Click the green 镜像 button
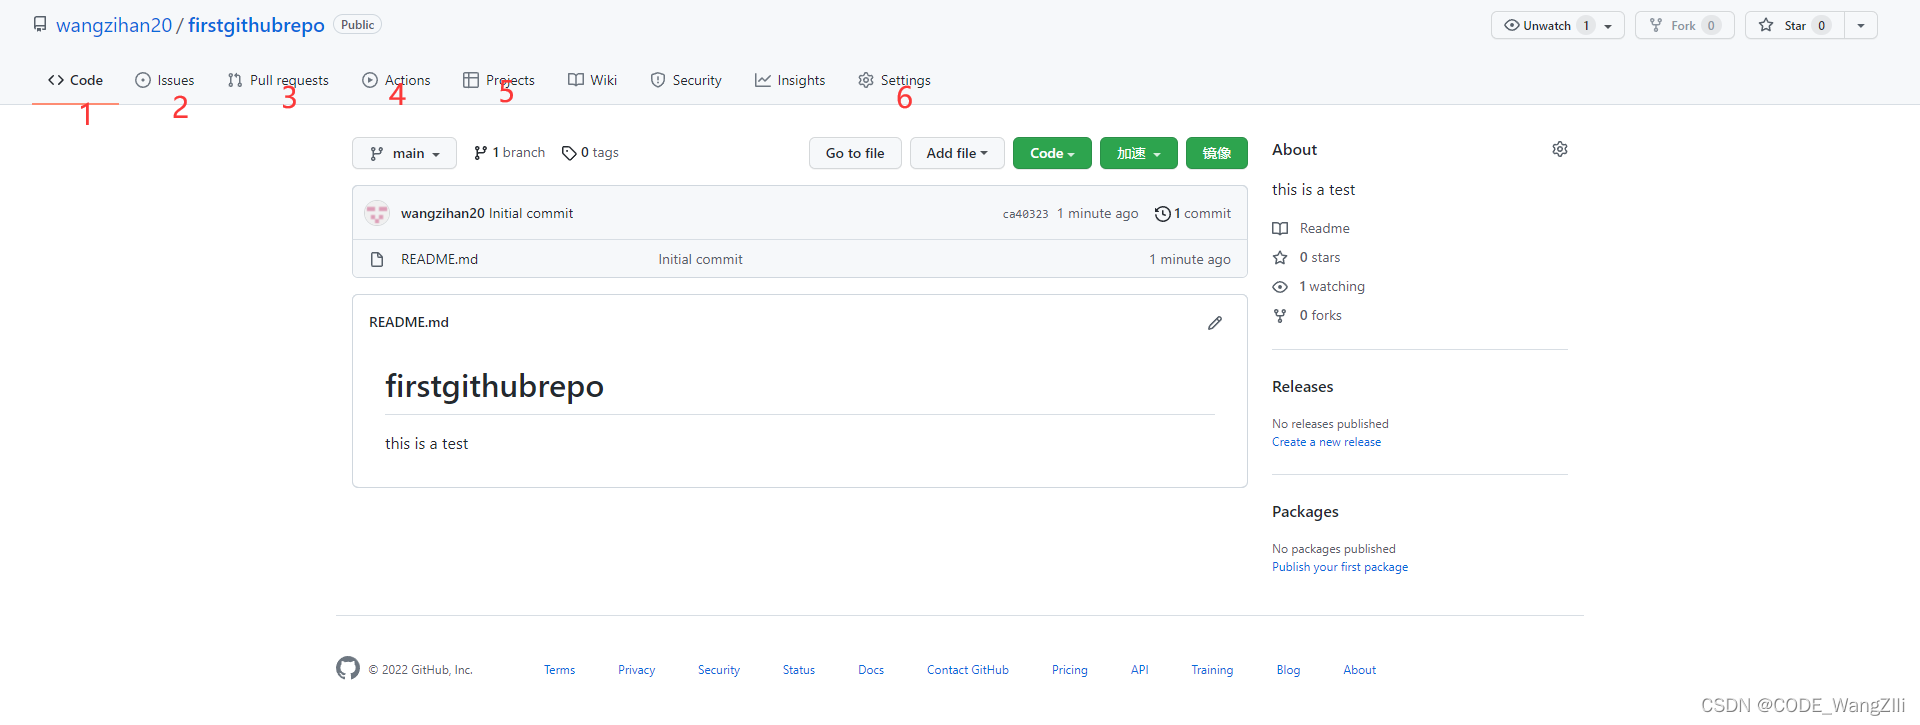 click(1217, 153)
